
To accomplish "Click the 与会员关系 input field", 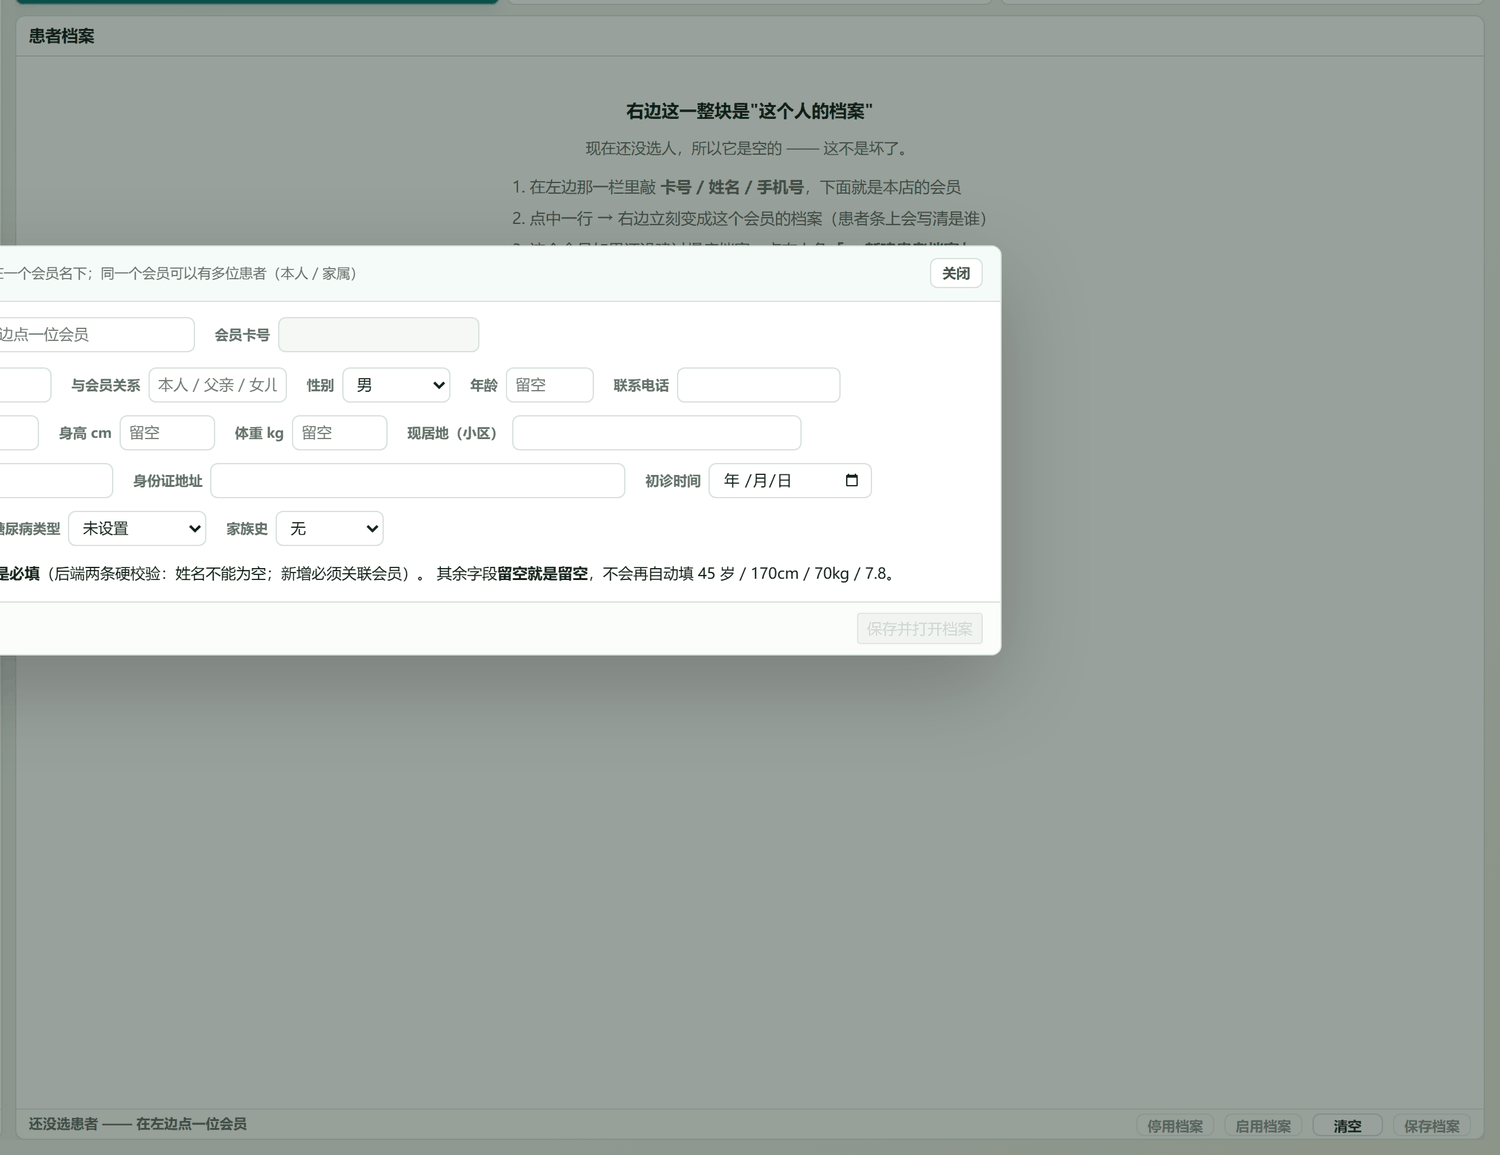I will coord(218,385).
